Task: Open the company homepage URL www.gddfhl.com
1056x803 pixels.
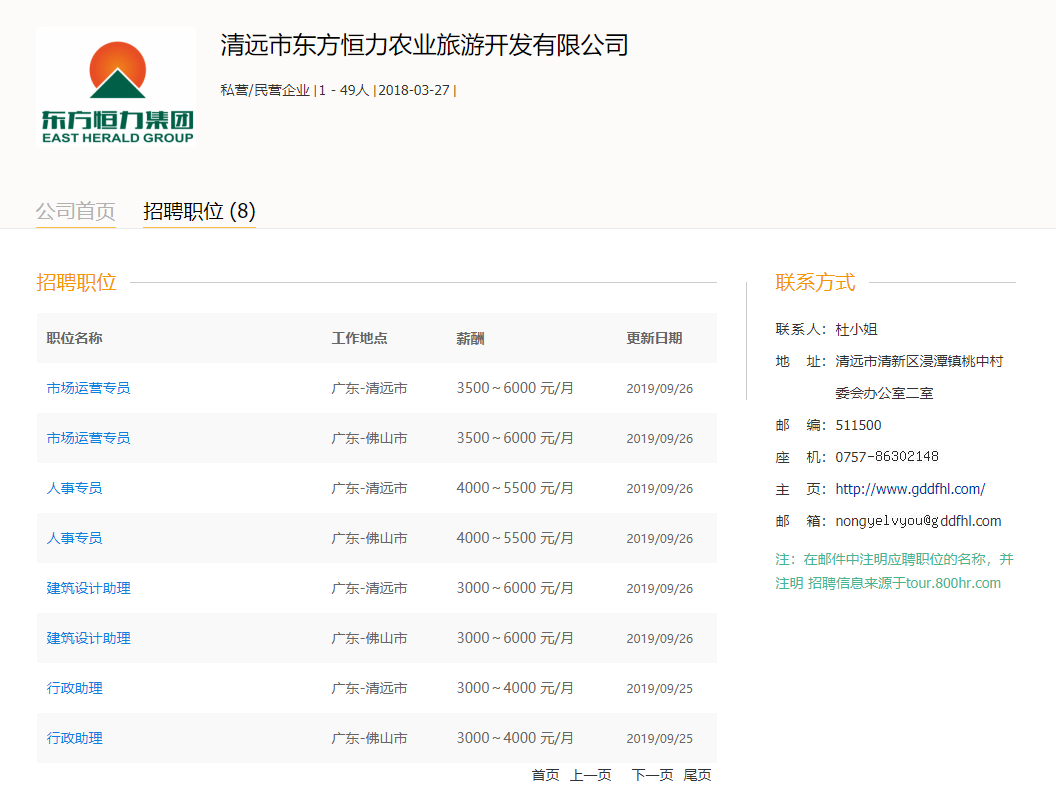Action: point(910,489)
